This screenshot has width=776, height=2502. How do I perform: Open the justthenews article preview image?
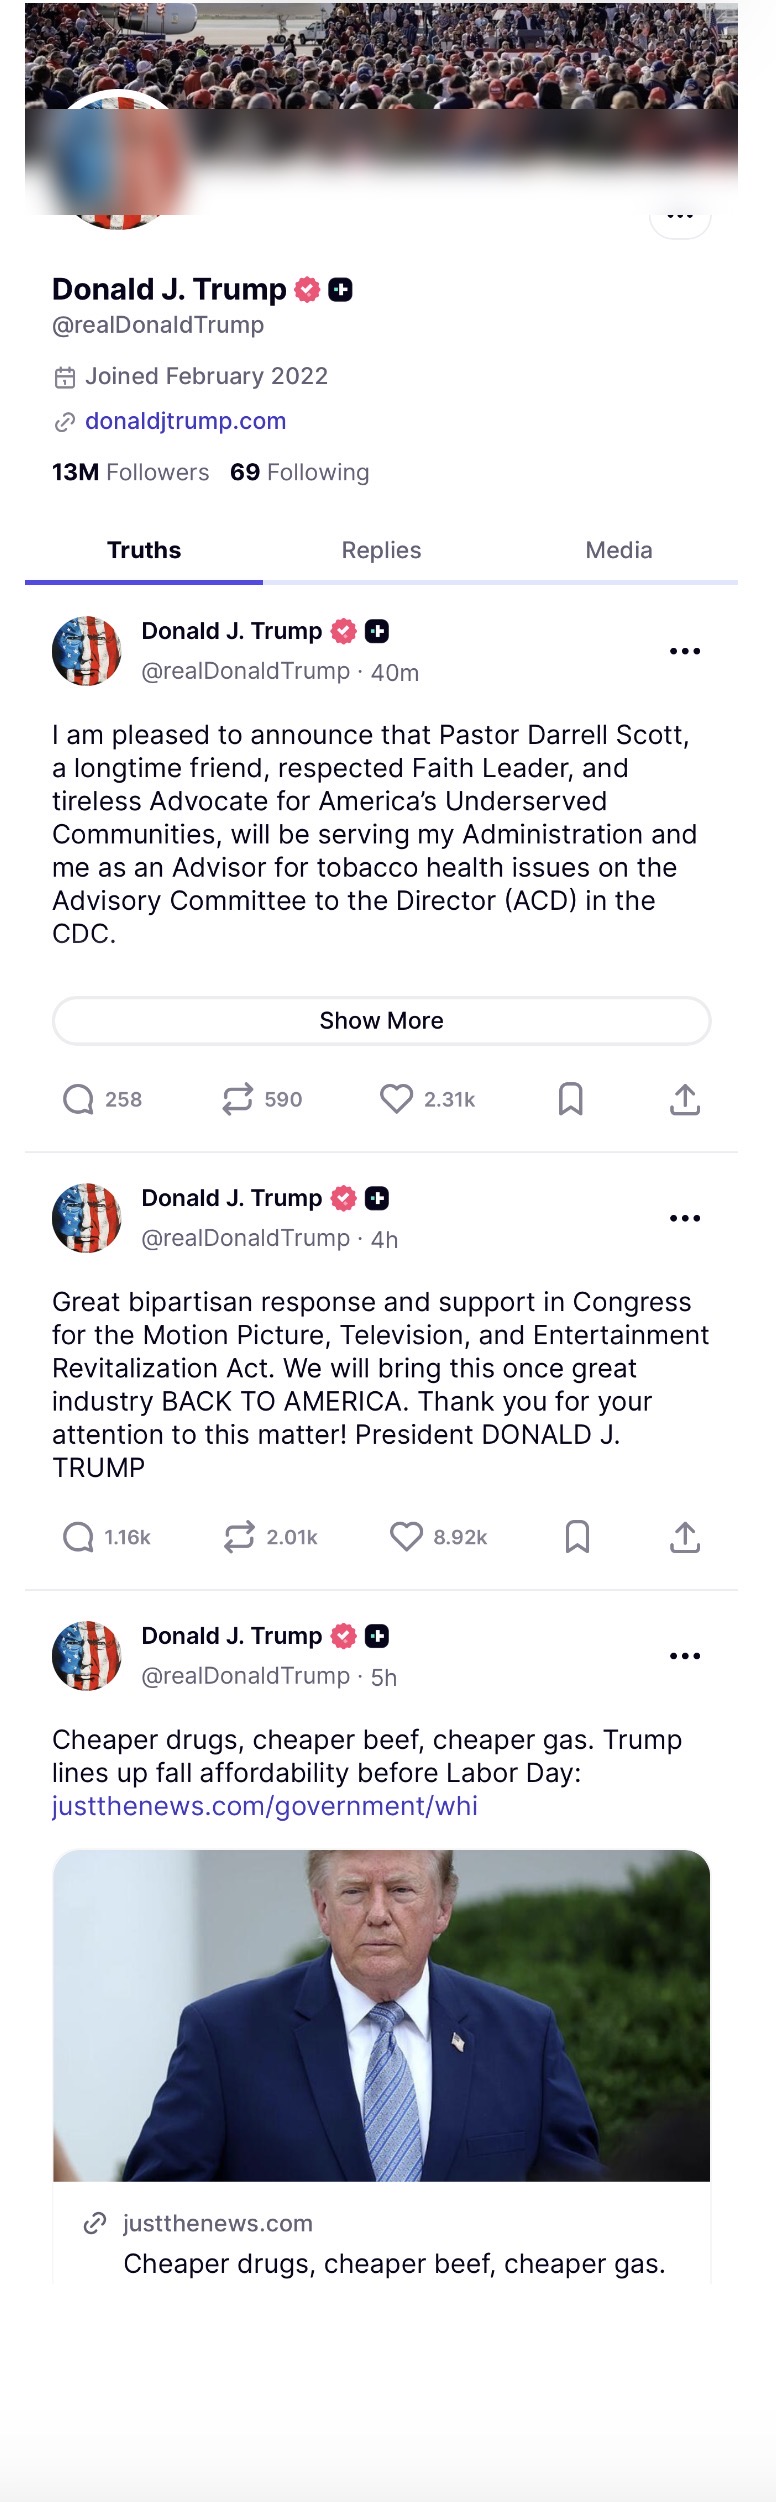[381, 2015]
